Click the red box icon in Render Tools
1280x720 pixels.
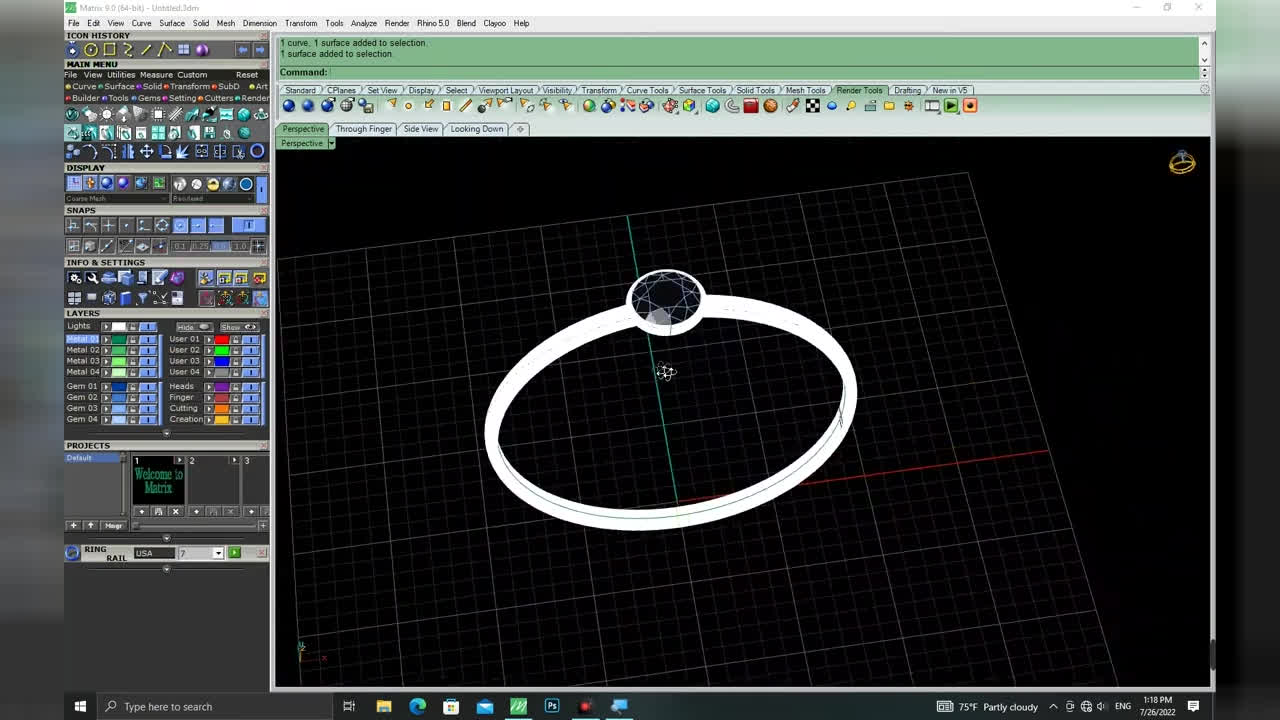[x=751, y=106]
